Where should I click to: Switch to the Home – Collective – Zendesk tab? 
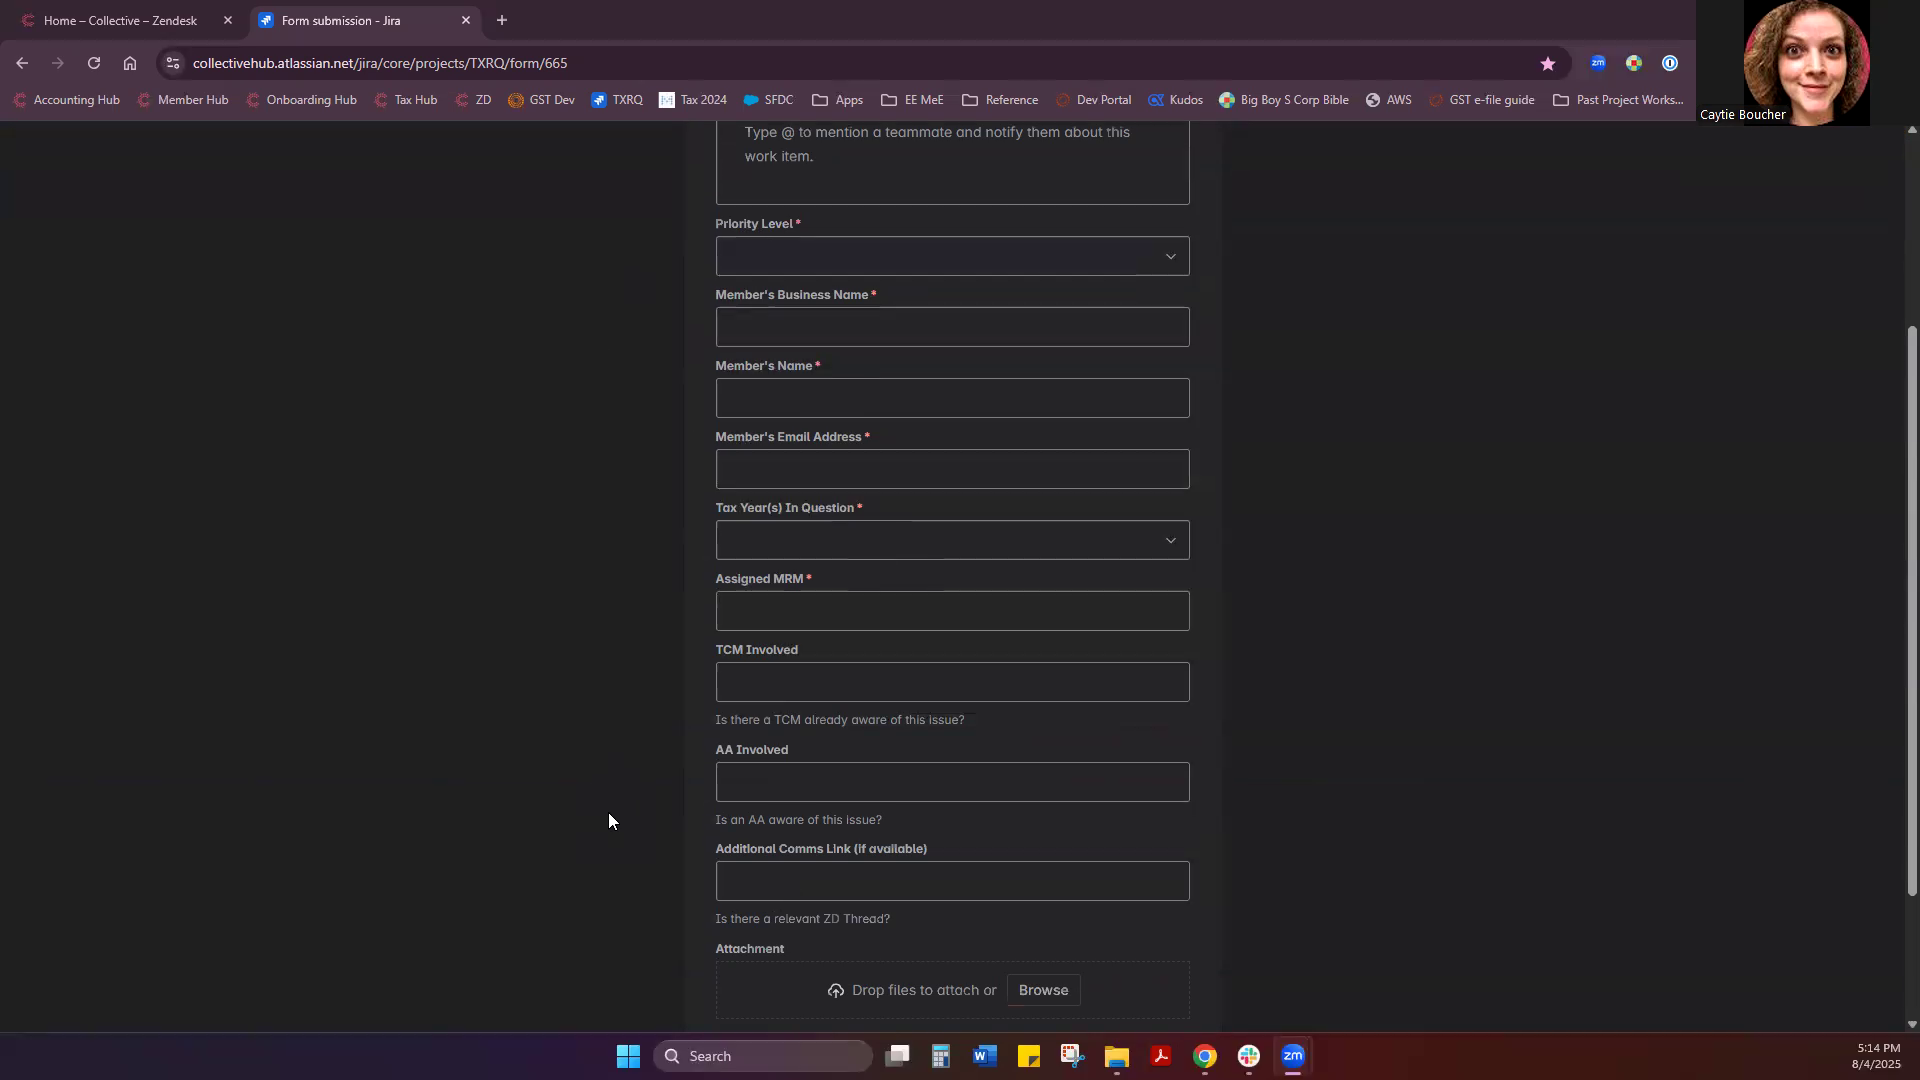coord(120,20)
